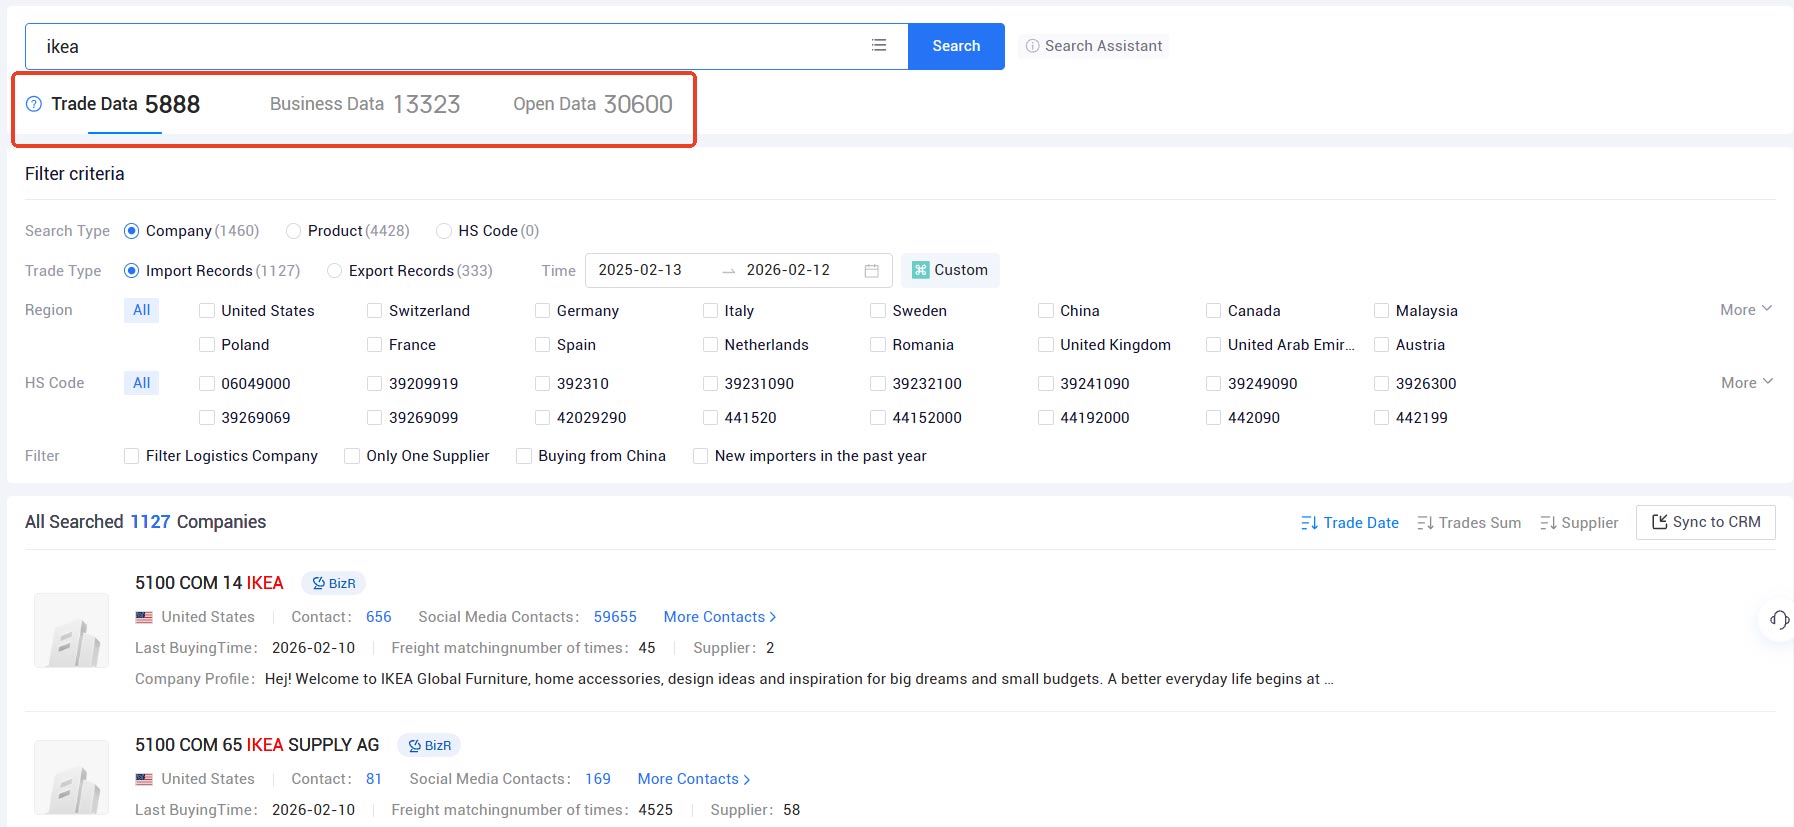The height and width of the screenshot is (827, 1794).
Task: Click social media contacts 59655
Action: point(615,617)
